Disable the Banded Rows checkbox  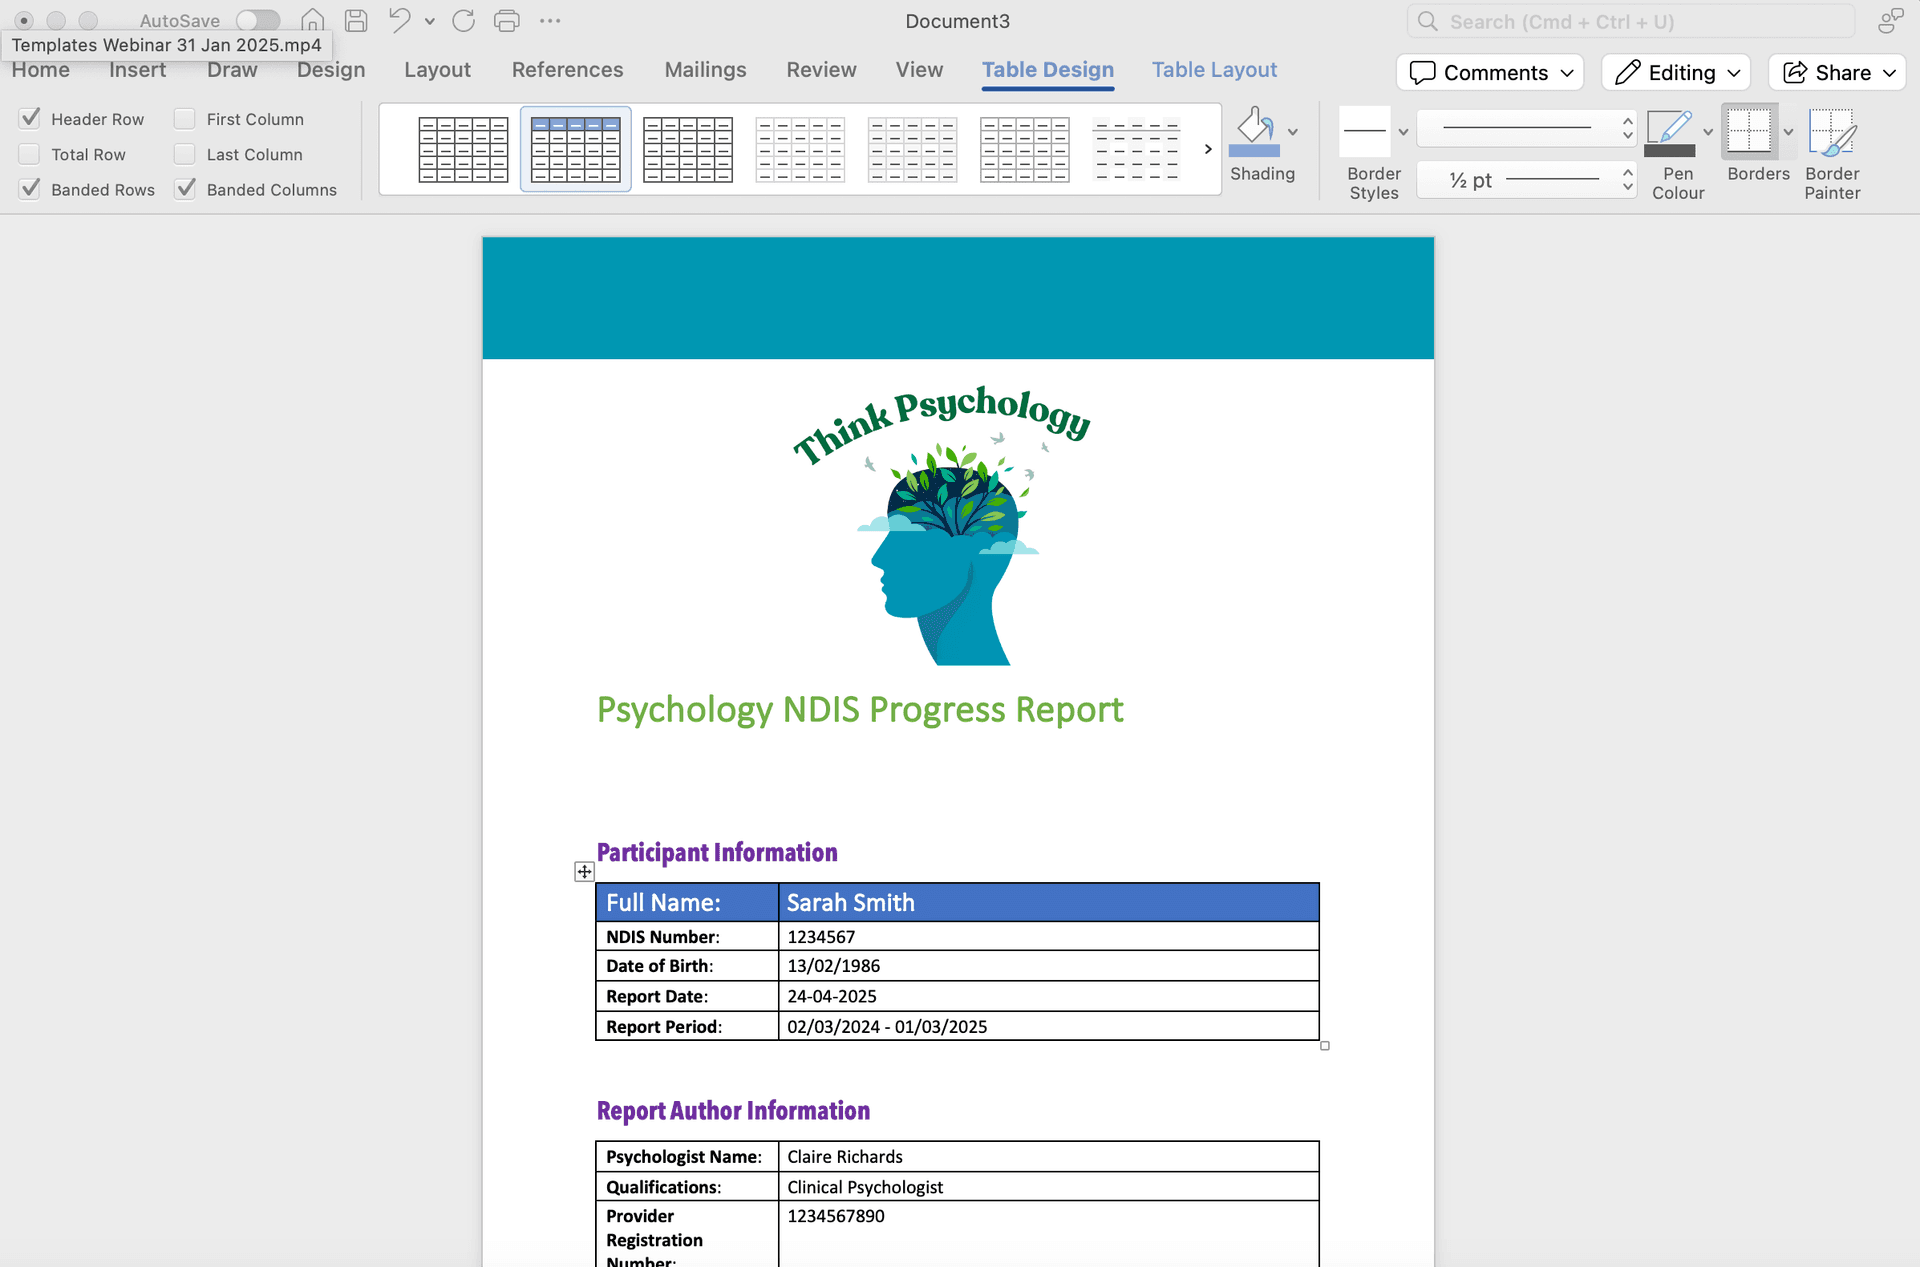coord(29,188)
